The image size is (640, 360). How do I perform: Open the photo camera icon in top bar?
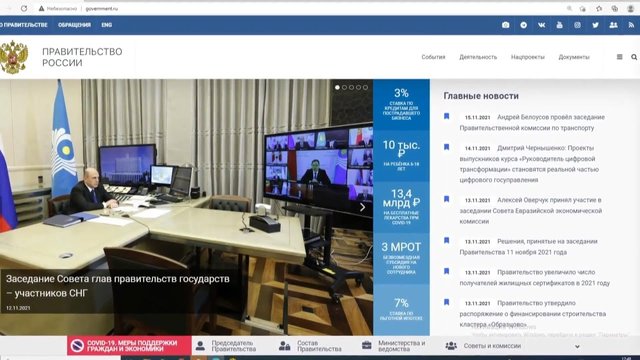(x=505, y=25)
